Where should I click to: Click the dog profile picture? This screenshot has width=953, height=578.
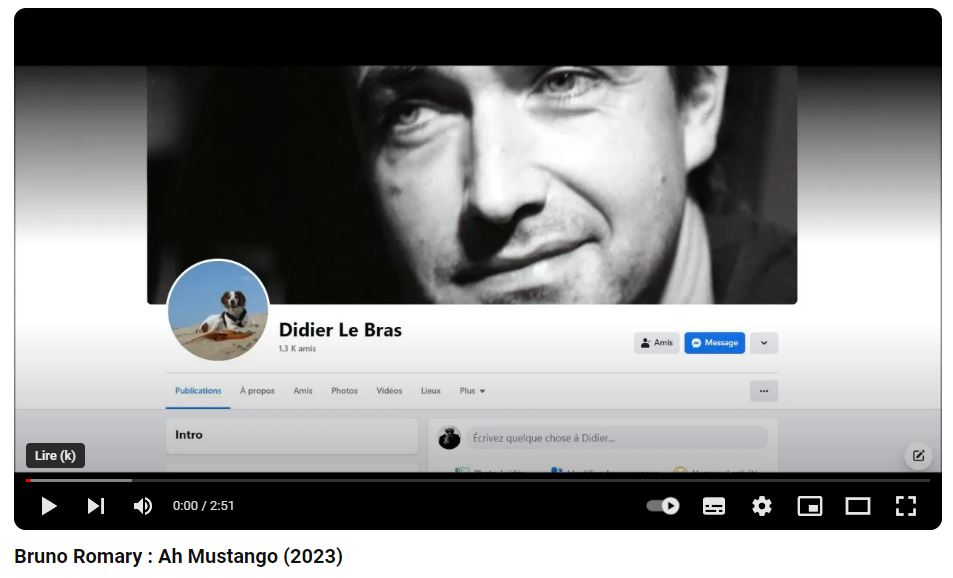[218, 310]
